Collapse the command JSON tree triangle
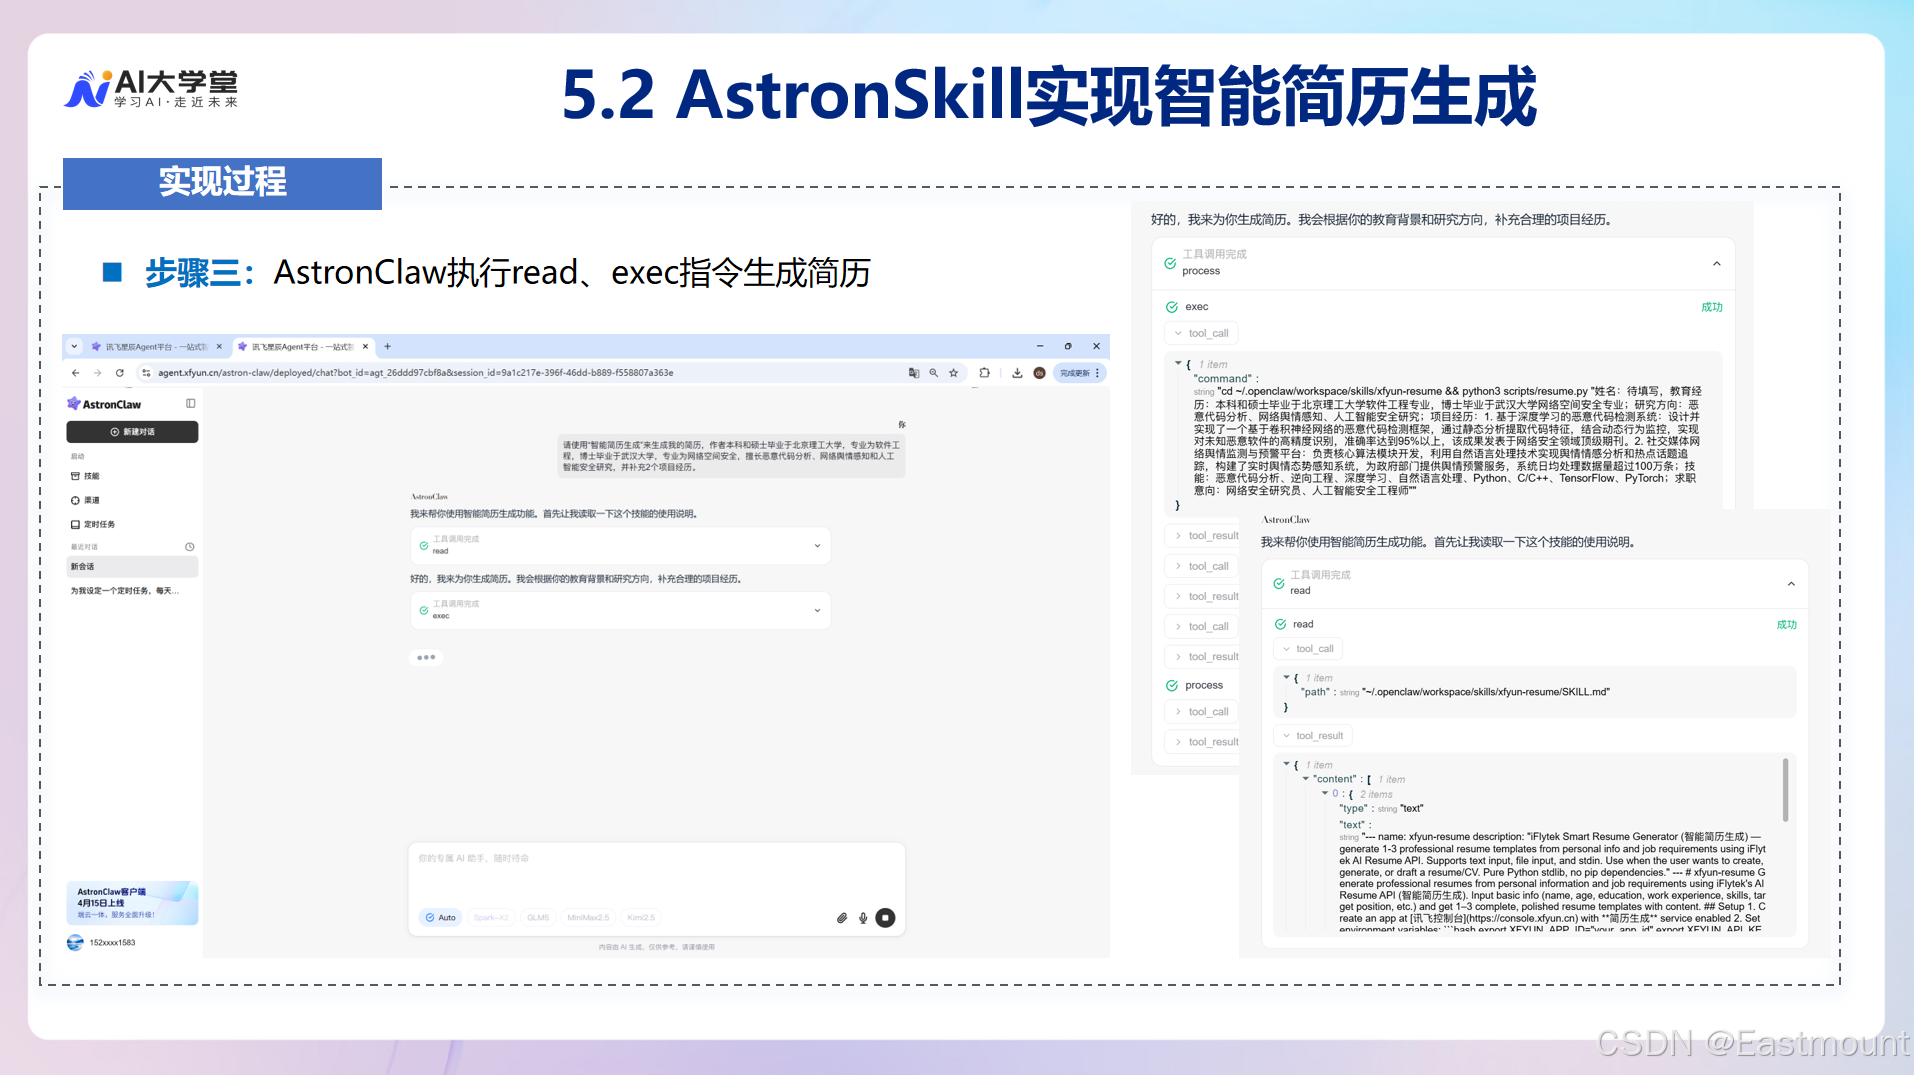Image resolution: width=1914 pixels, height=1075 pixels. [x=1178, y=364]
